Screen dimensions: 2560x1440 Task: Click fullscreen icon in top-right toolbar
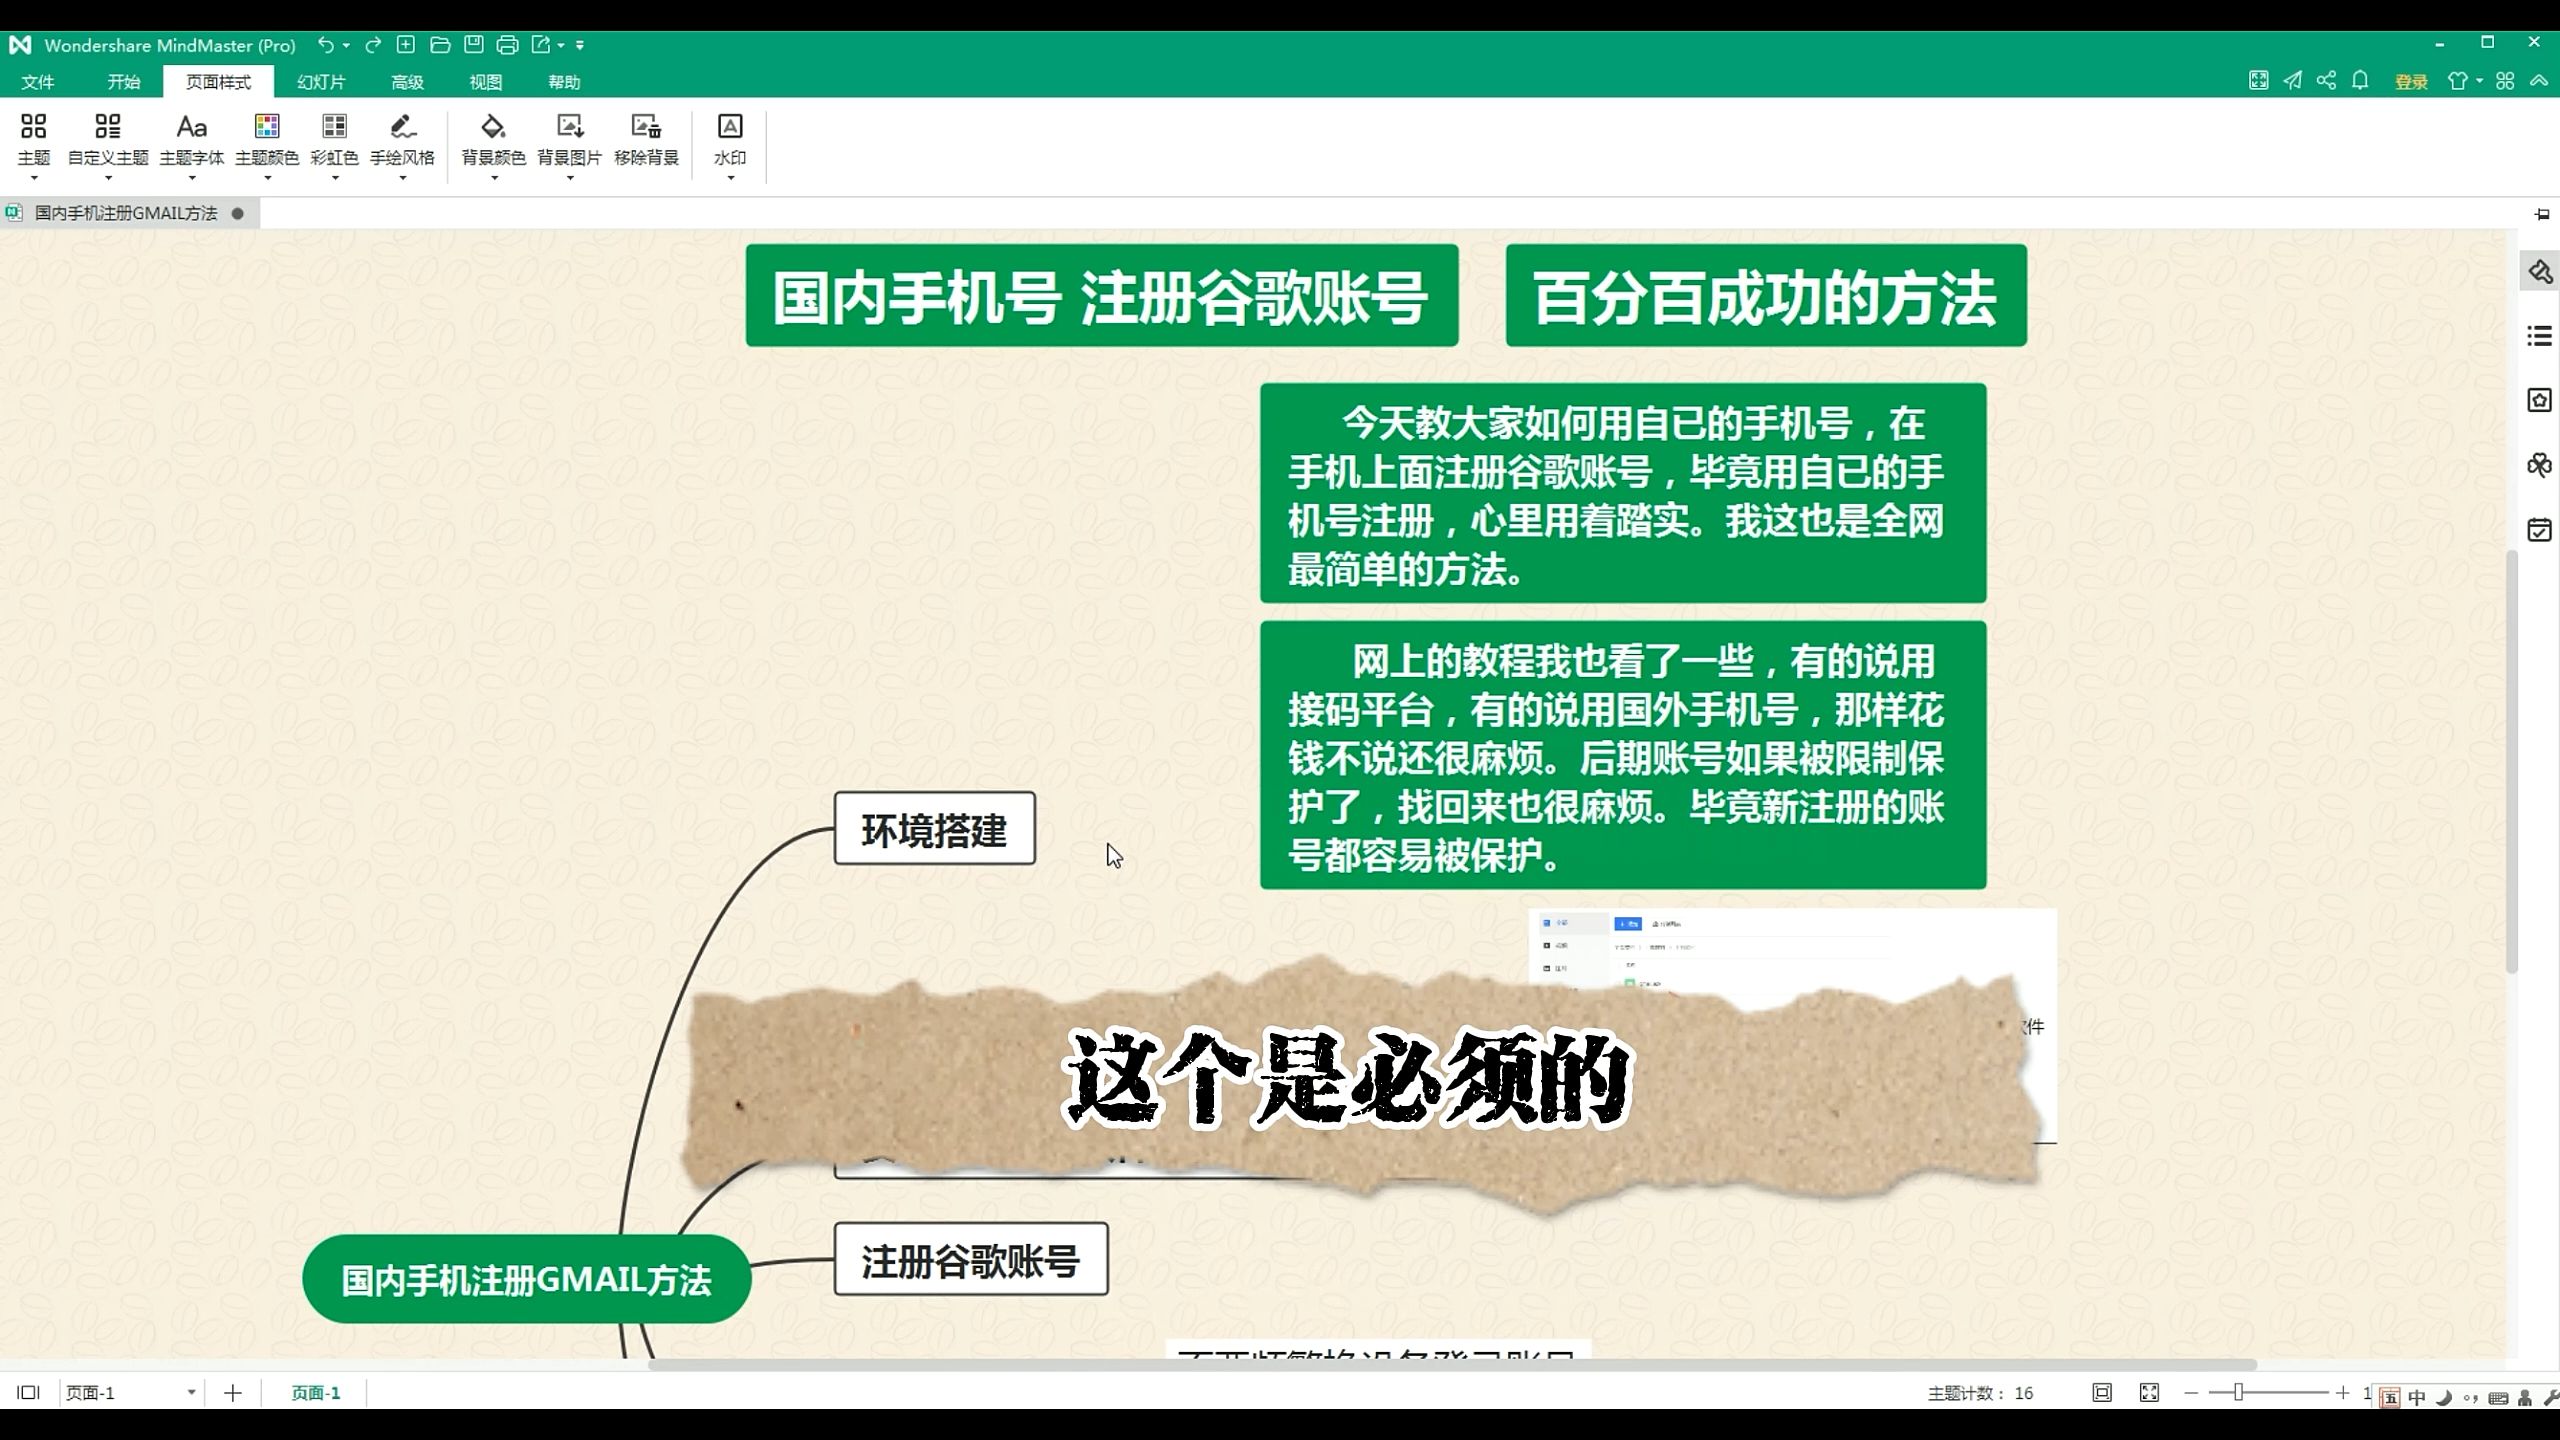pyautogui.click(x=2259, y=81)
